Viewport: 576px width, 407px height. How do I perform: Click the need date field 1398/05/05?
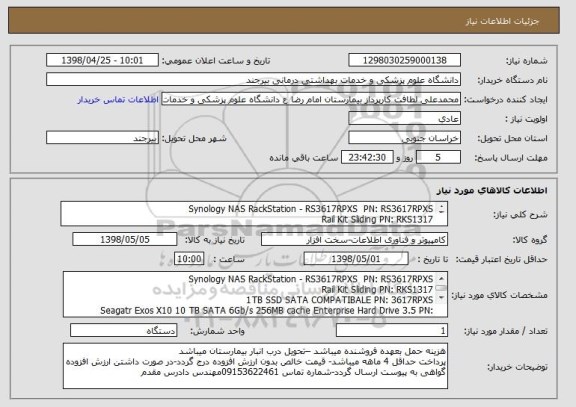[125, 239]
